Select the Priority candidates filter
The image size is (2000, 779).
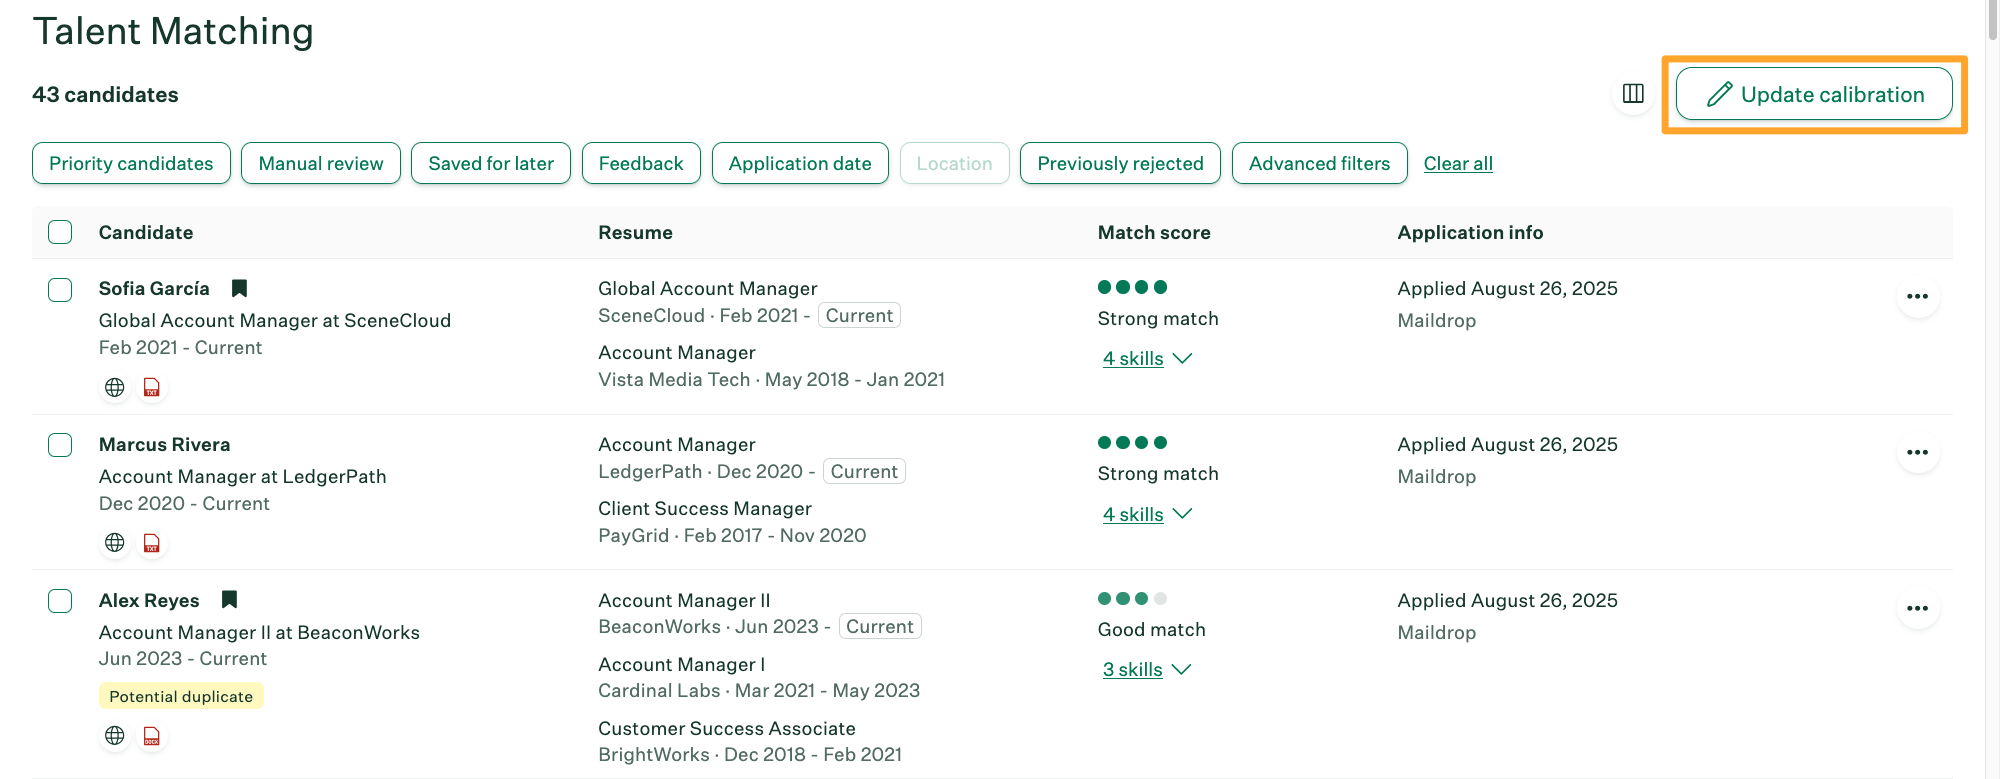point(131,164)
